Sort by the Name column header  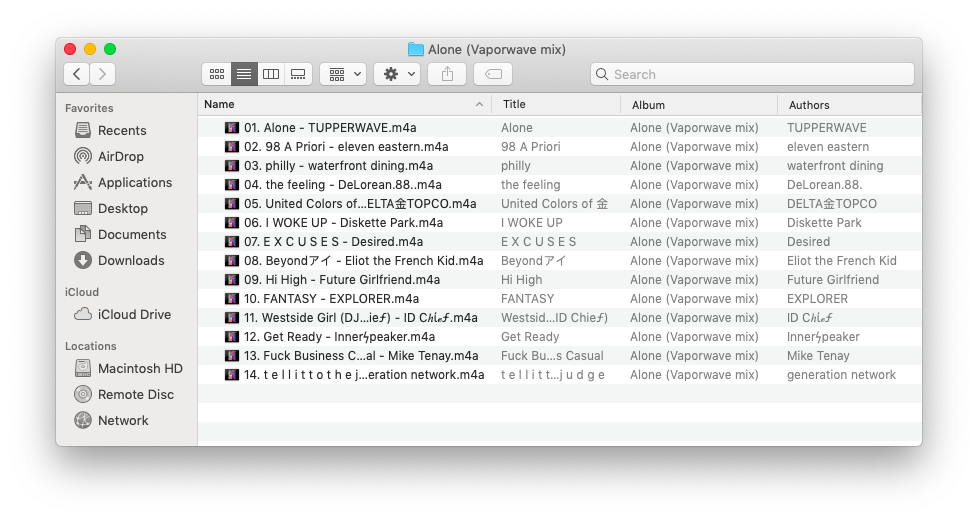(x=344, y=104)
